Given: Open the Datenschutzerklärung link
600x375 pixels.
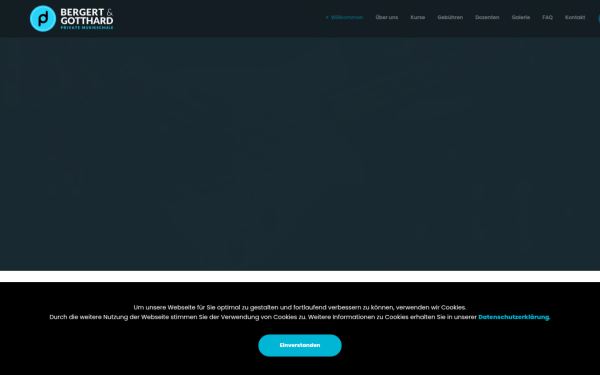Looking at the screenshot, I should tap(514, 317).
